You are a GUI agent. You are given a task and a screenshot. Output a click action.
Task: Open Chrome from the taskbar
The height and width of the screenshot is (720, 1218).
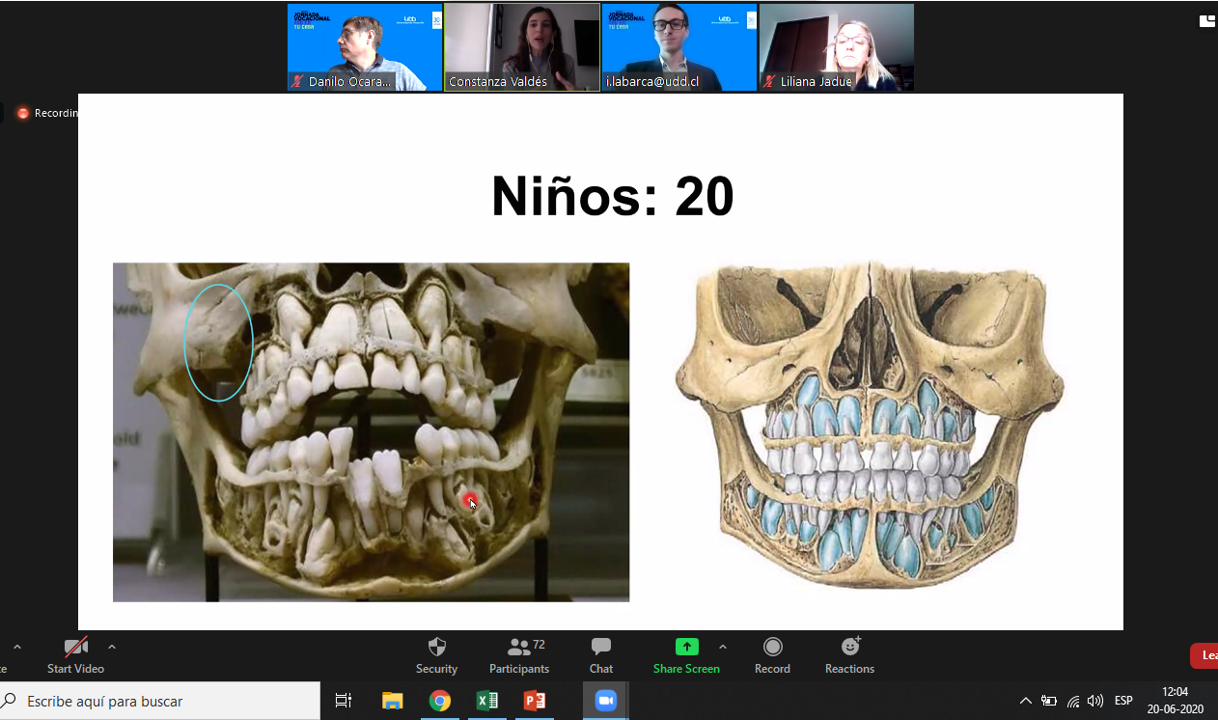coord(439,701)
